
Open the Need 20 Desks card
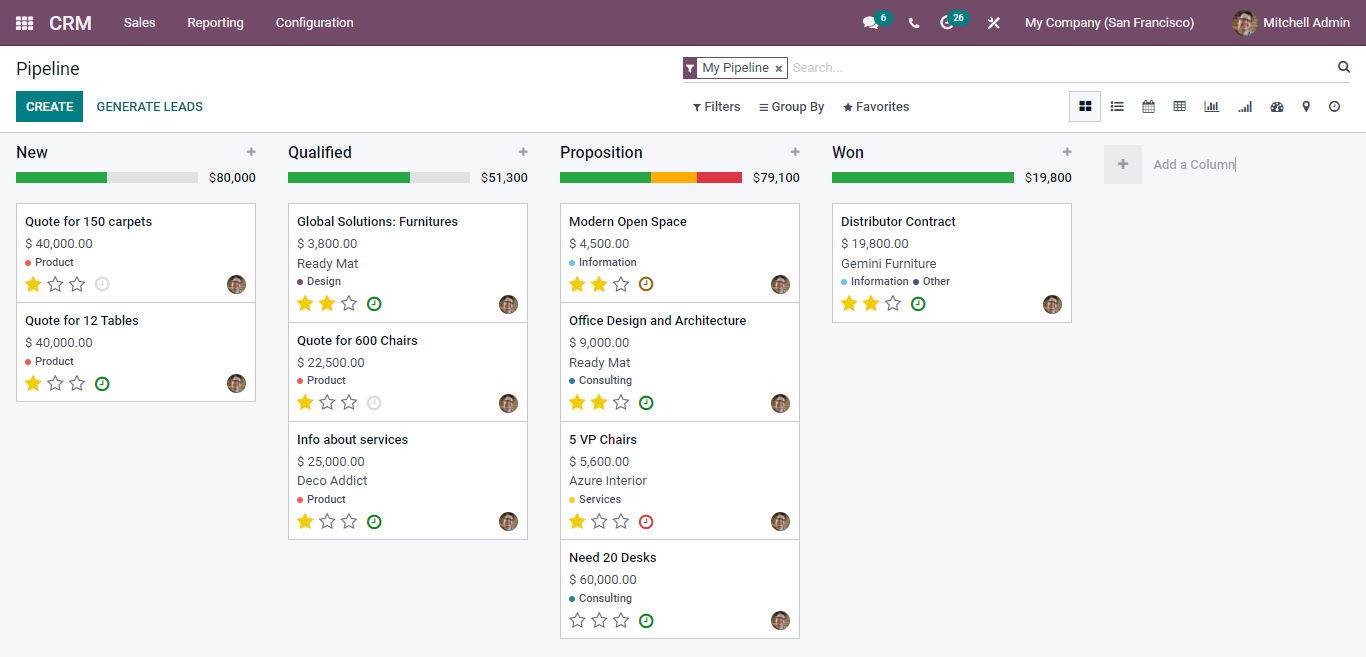(680, 589)
